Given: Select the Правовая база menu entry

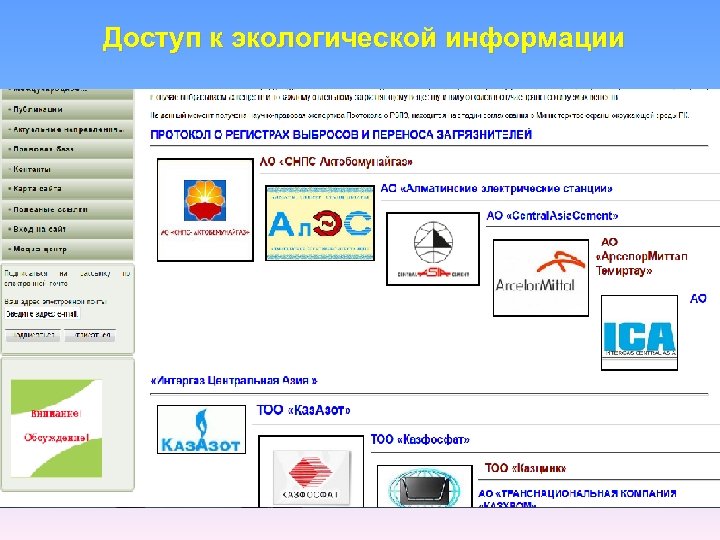Looking at the screenshot, I should pos(67,149).
